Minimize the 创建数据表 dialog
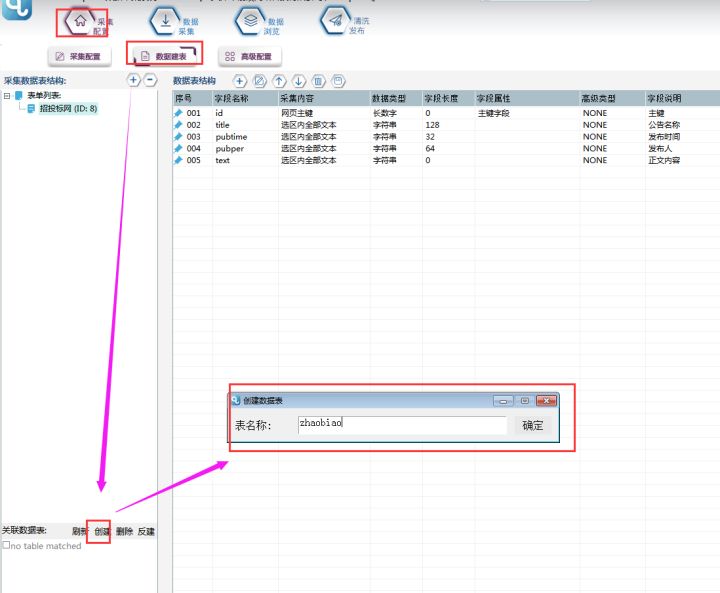 coord(503,401)
